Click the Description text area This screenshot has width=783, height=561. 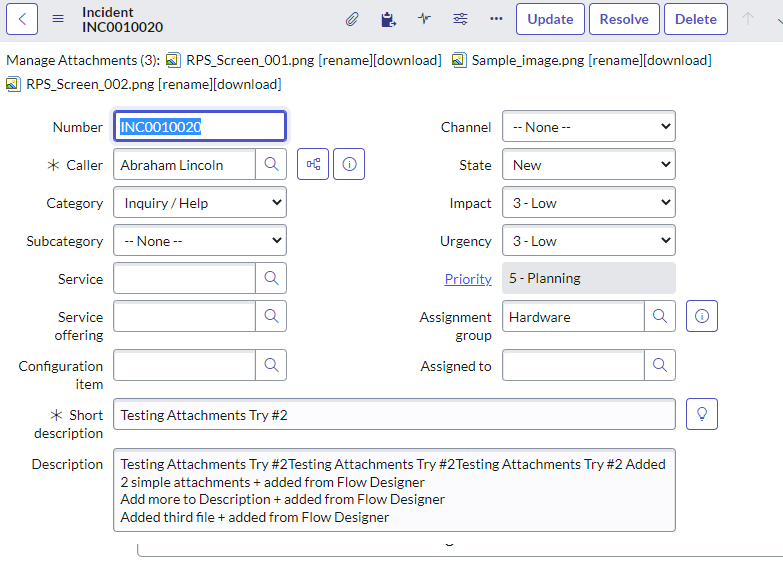pos(394,490)
